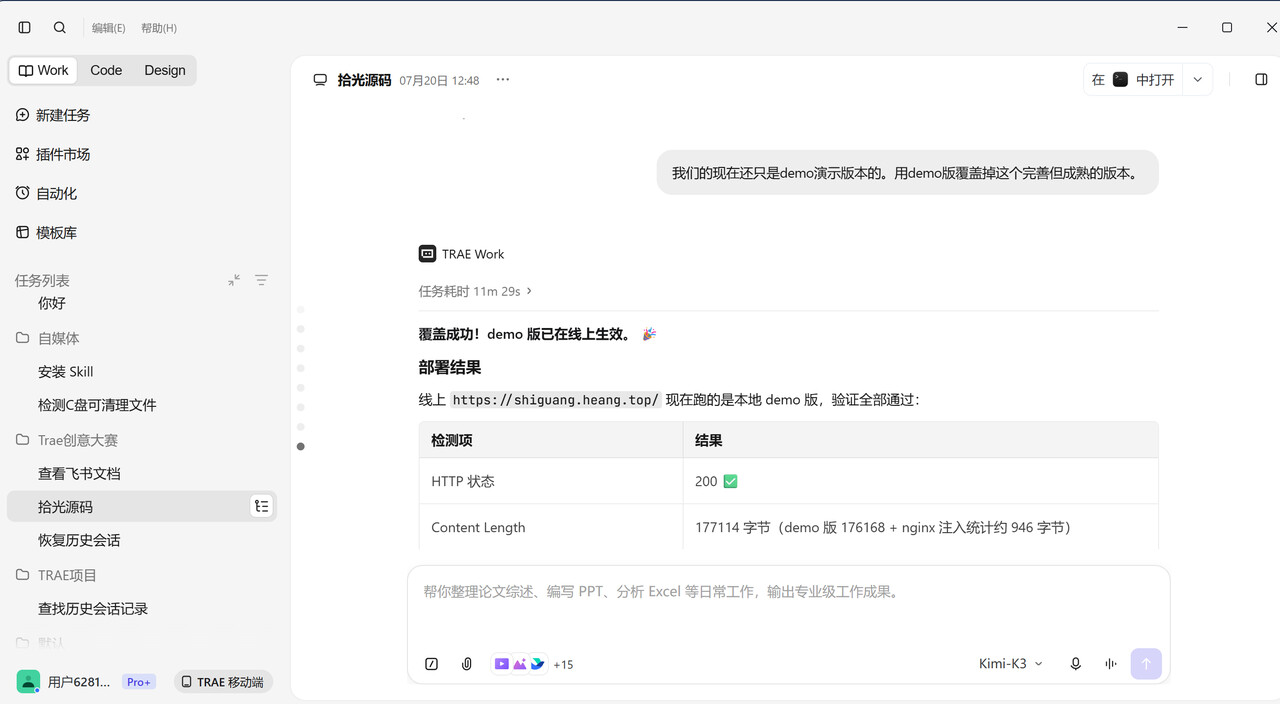Open the 编辑(E) menu
Viewport: 1280px width, 704px height.
tap(109, 28)
